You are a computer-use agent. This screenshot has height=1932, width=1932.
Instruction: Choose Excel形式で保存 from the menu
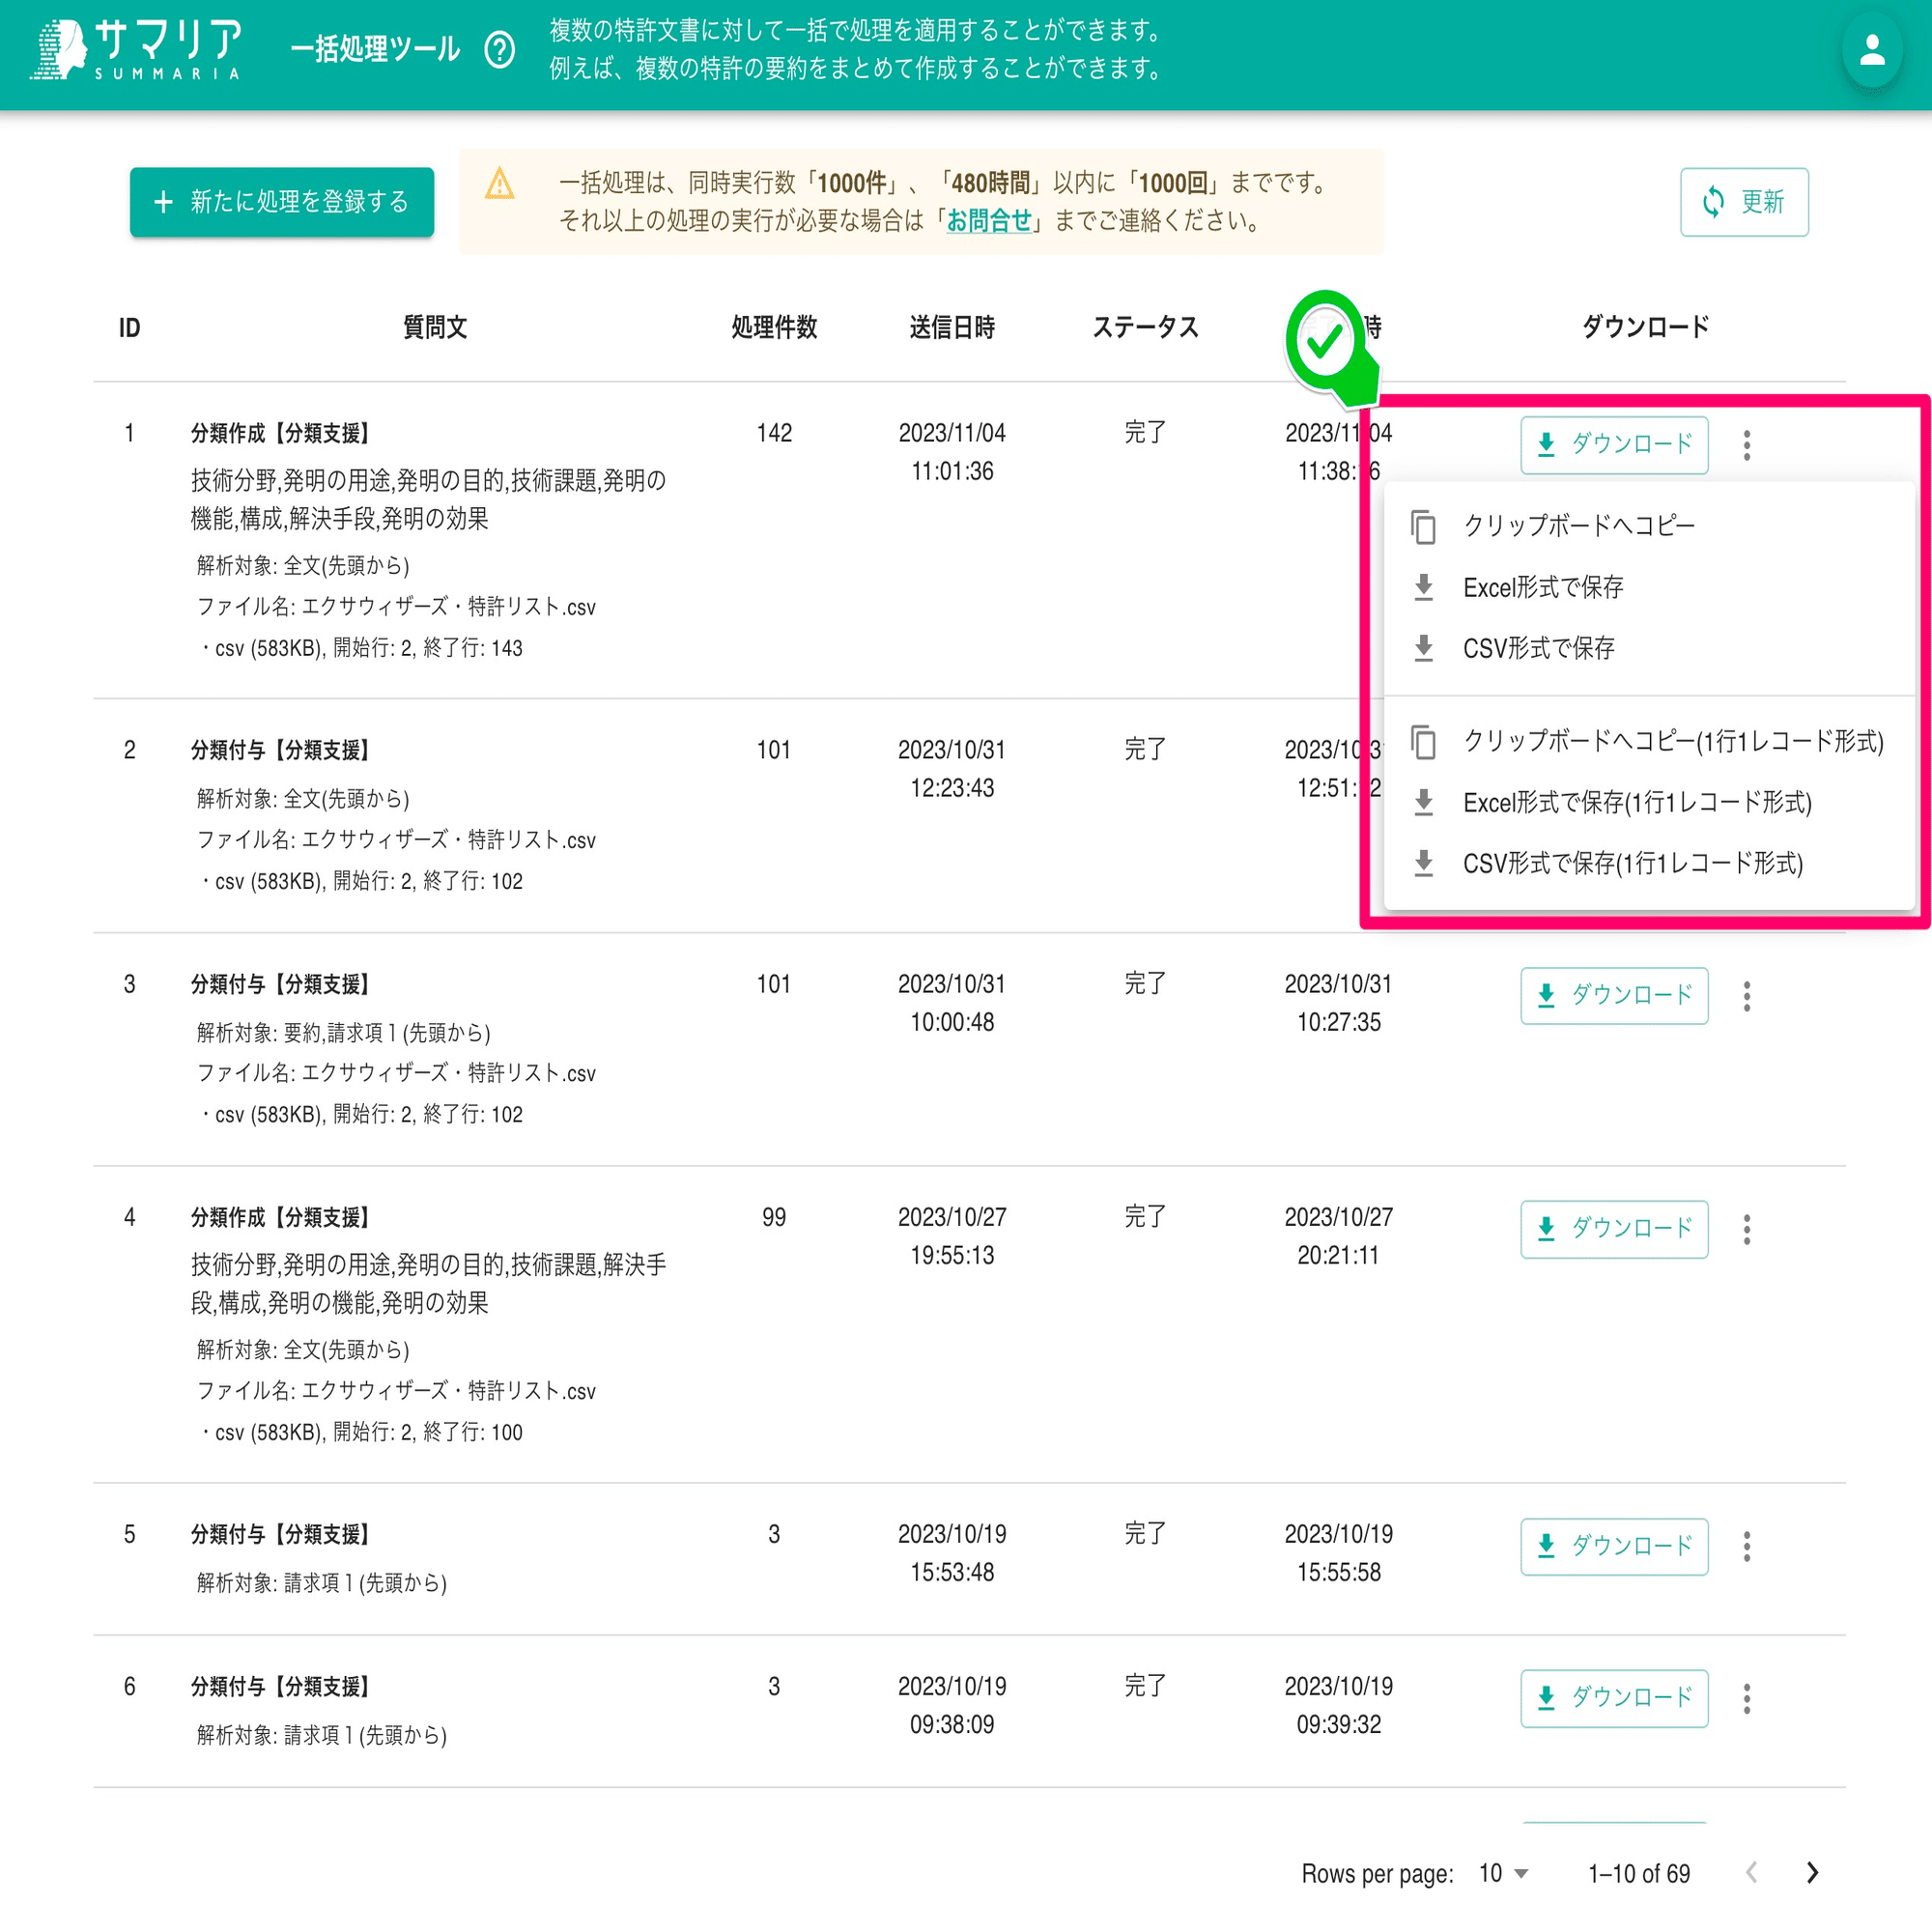click(x=1542, y=587)
